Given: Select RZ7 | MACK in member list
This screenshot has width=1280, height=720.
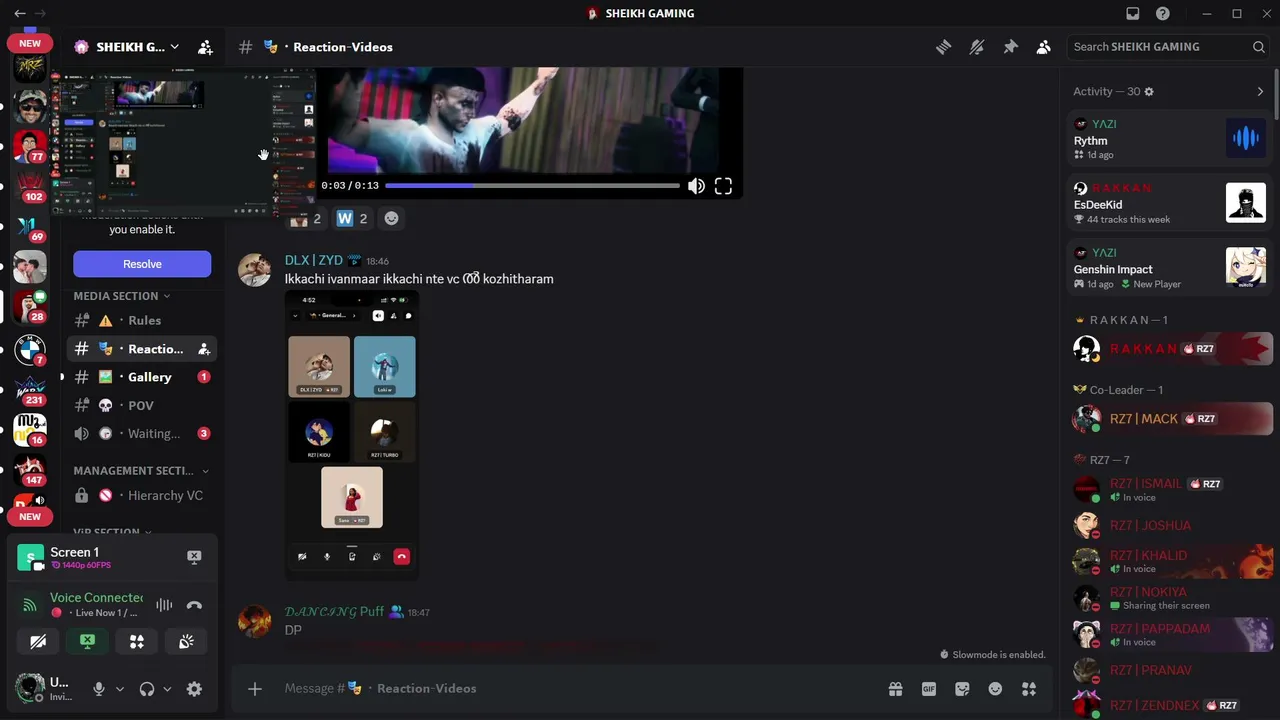Looking at the screenshot, I should point(1169,419).
